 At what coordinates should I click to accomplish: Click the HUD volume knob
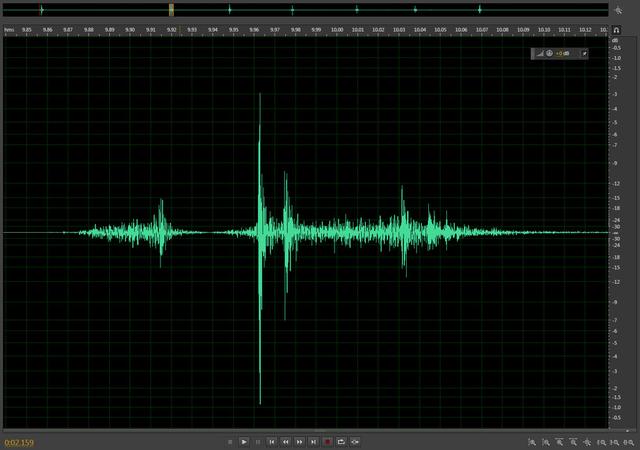(x=549, y=53)
